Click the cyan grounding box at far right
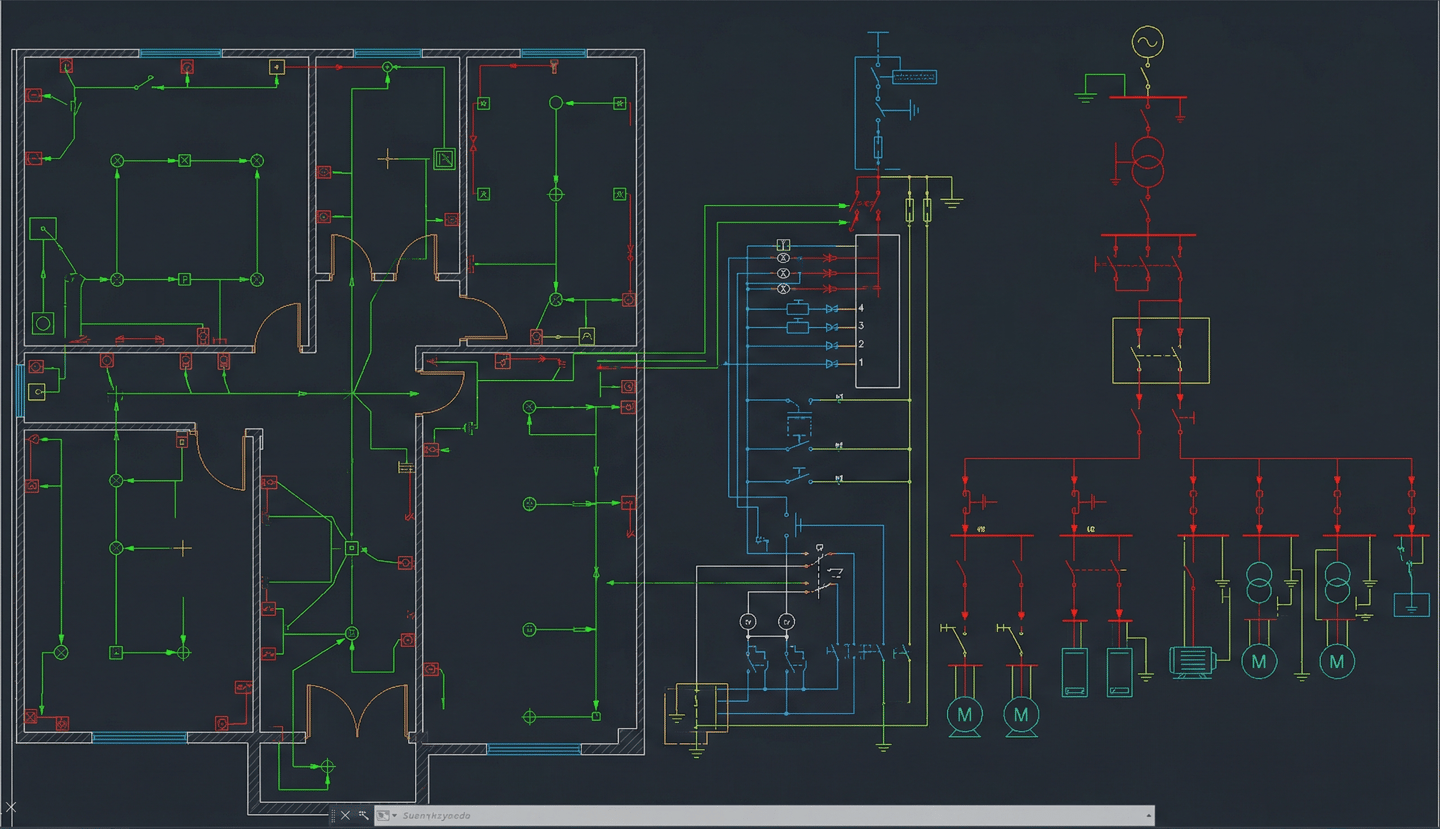The image size is (1440, 829). 1411,605
